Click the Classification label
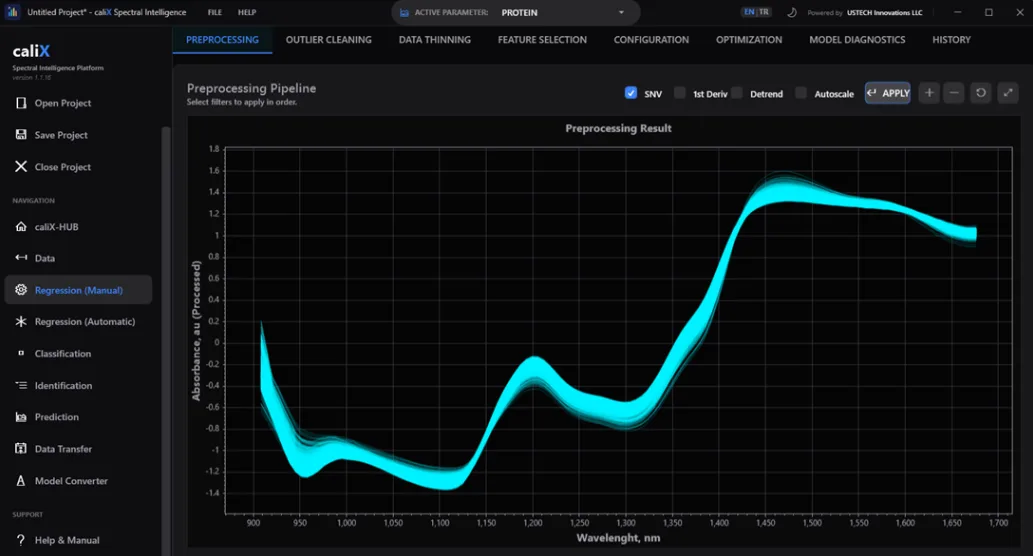This screenshot has height=556, width=1033. 63,354
